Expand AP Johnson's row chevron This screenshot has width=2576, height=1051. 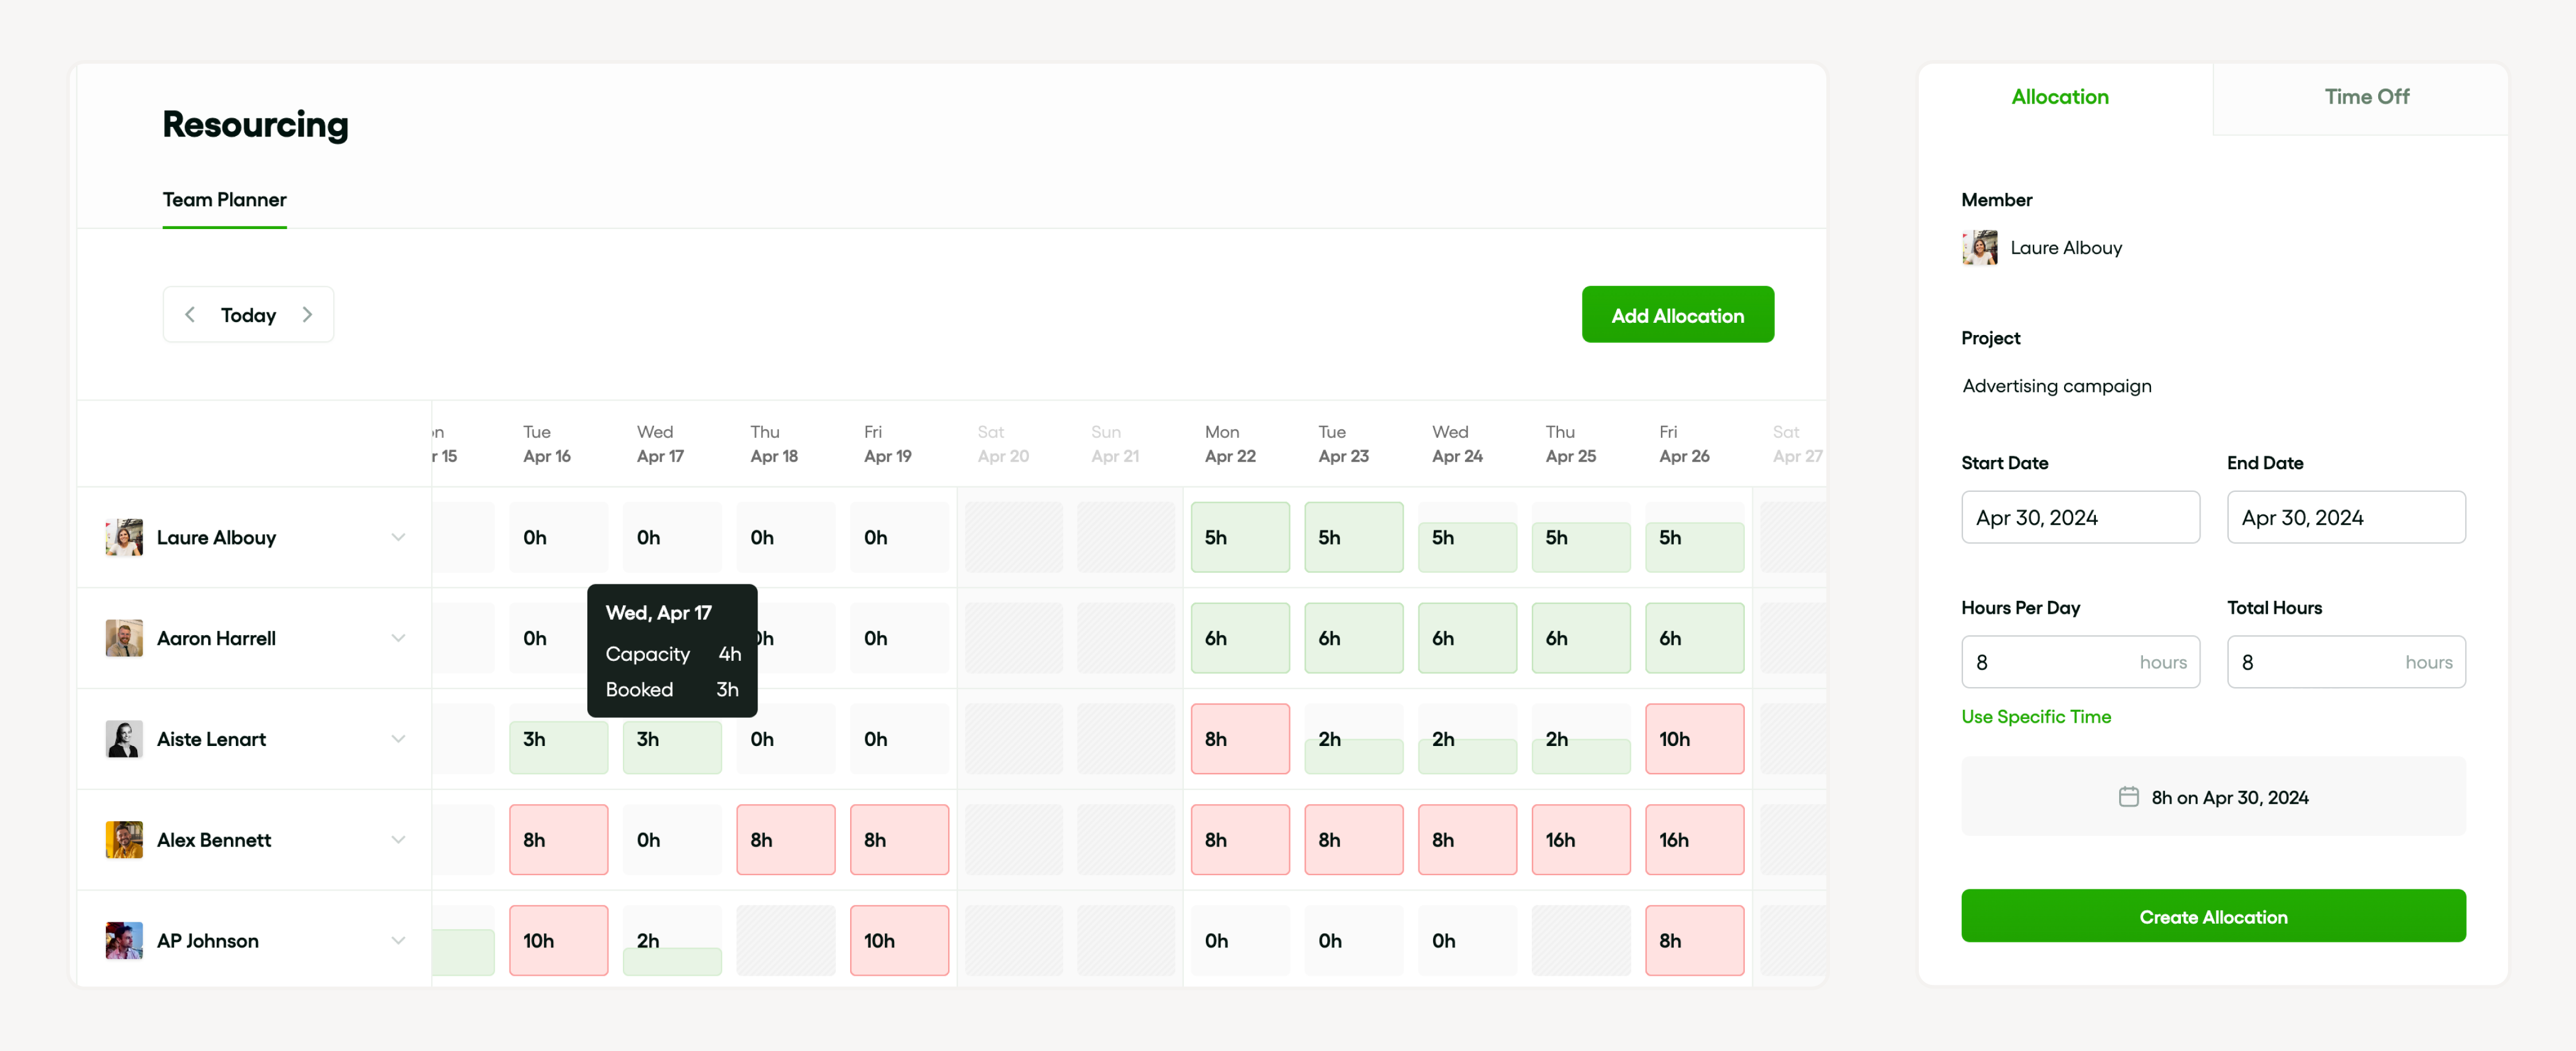coord(398,941)
